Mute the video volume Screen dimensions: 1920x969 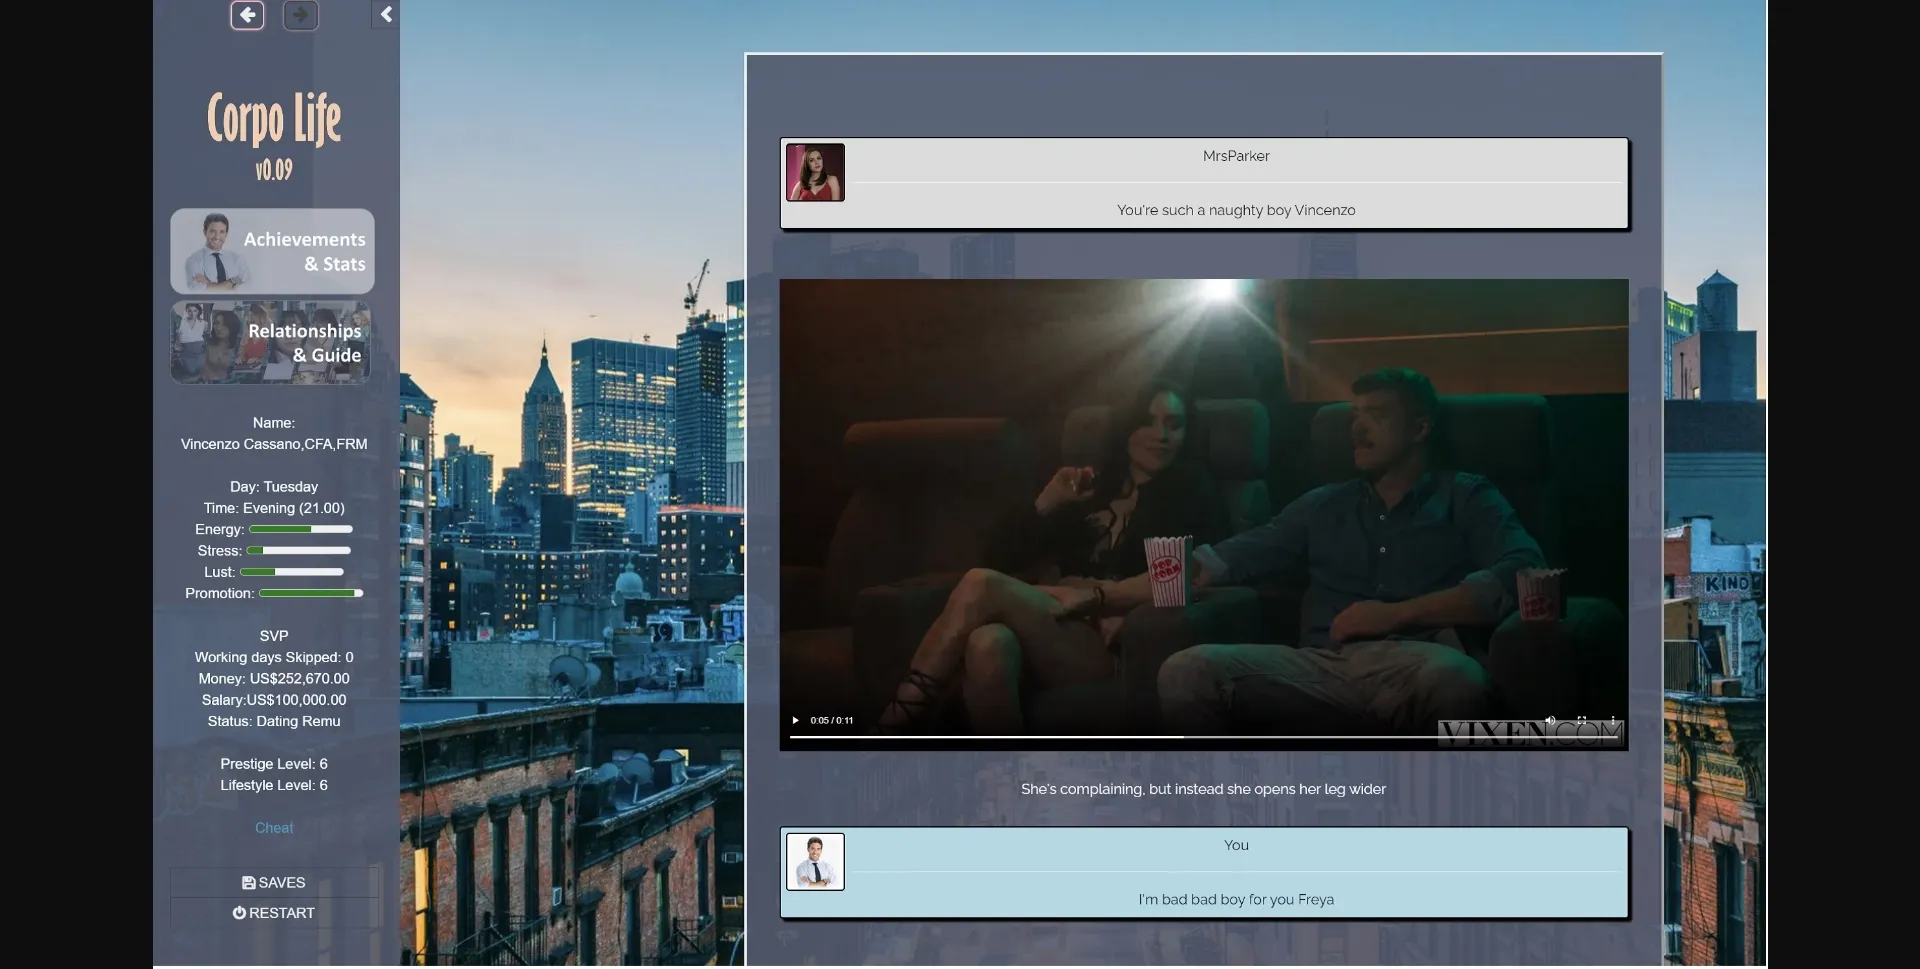pyautogui.click(x=1550, y=720)
